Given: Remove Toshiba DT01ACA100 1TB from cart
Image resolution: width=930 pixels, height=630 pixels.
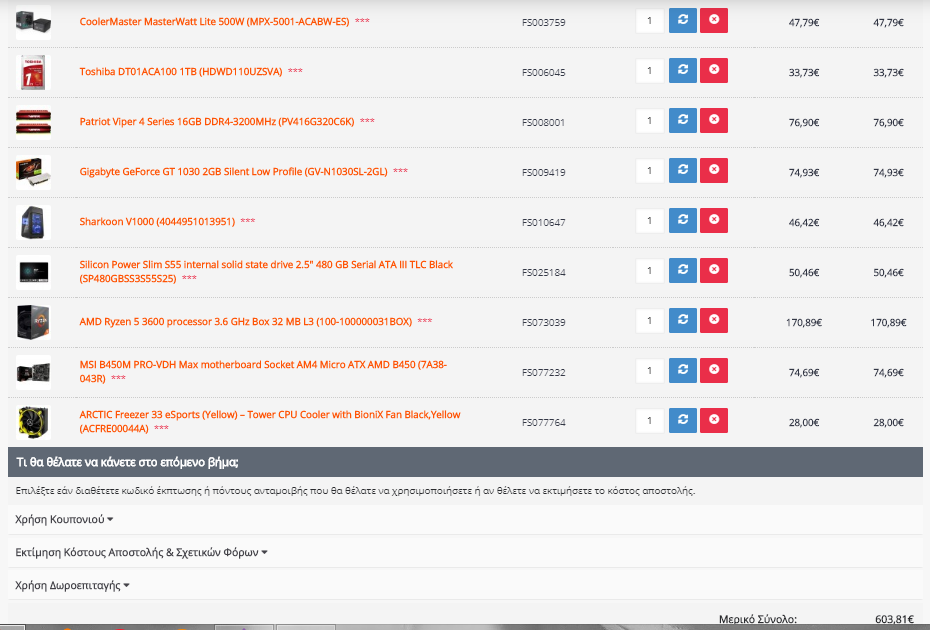Looking at the screenshot, I should click(x=714, y=70).
